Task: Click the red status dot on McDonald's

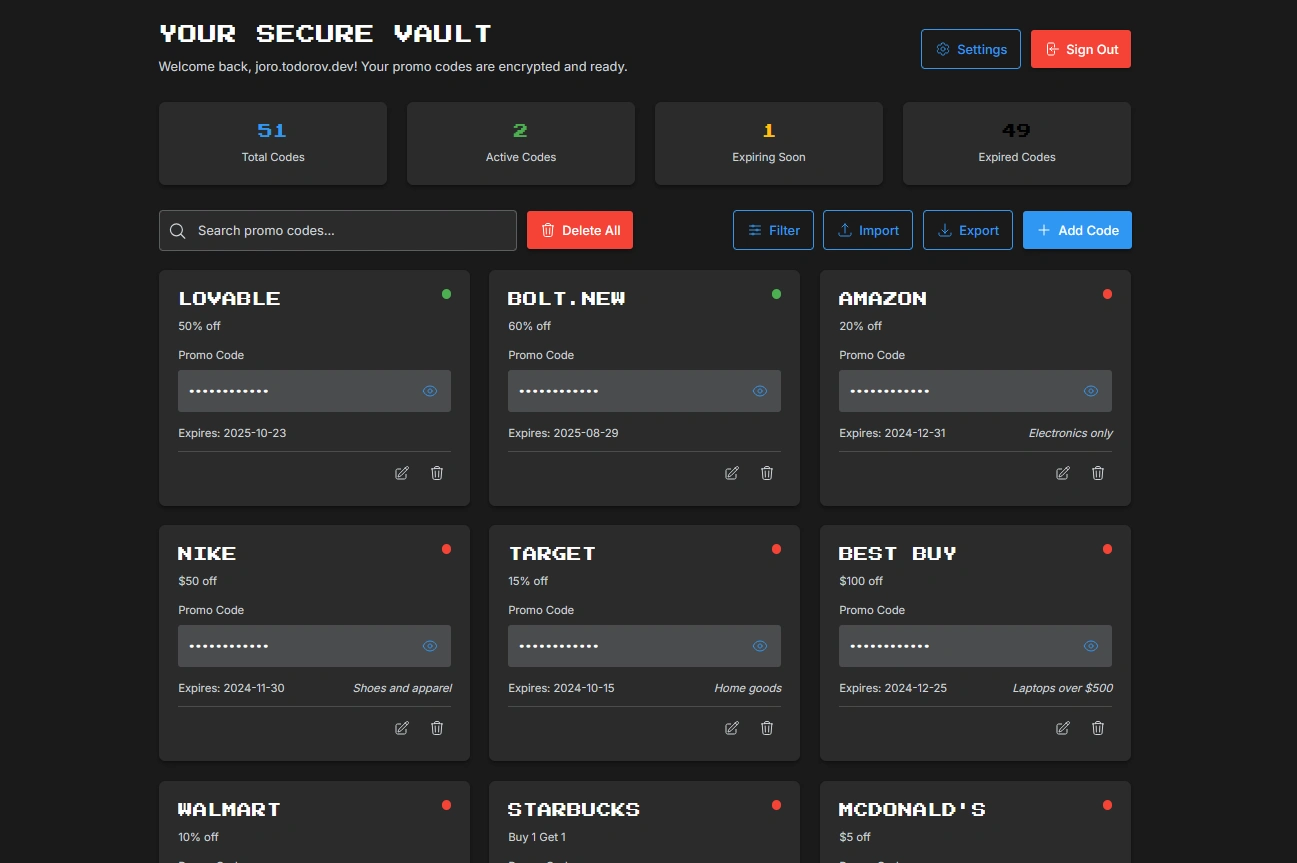Action: point(1107,805)
